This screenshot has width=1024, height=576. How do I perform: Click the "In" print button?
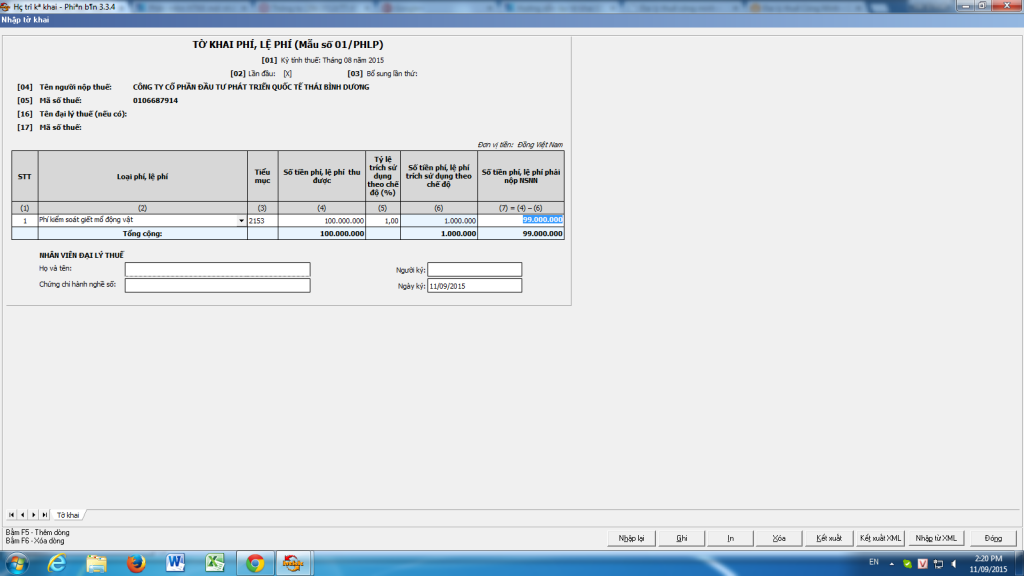pyautogui.click(x=730, y=538)
